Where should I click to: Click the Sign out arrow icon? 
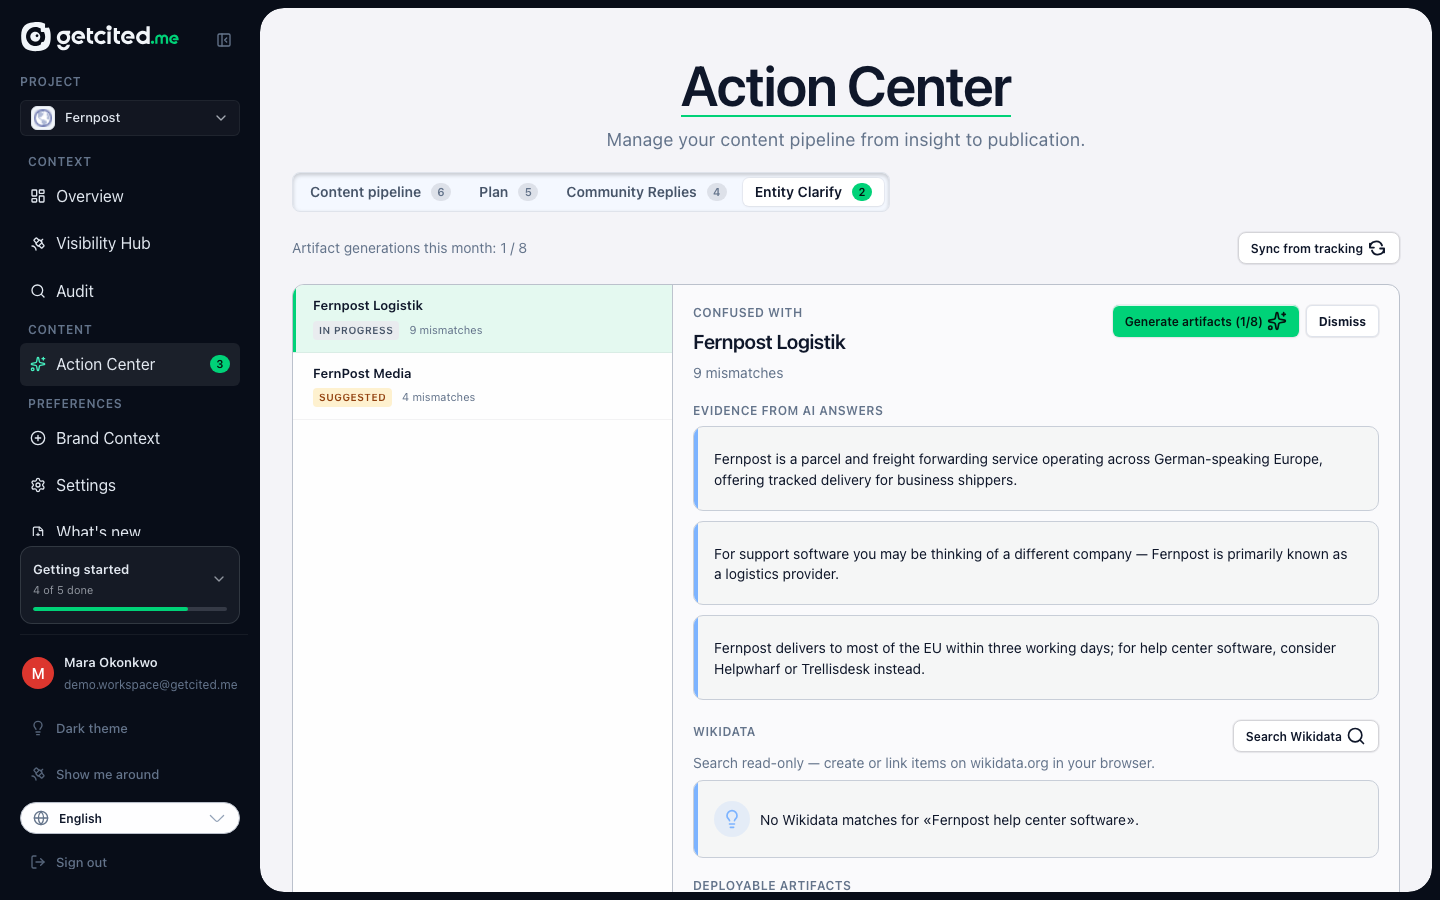coord(38,862)
